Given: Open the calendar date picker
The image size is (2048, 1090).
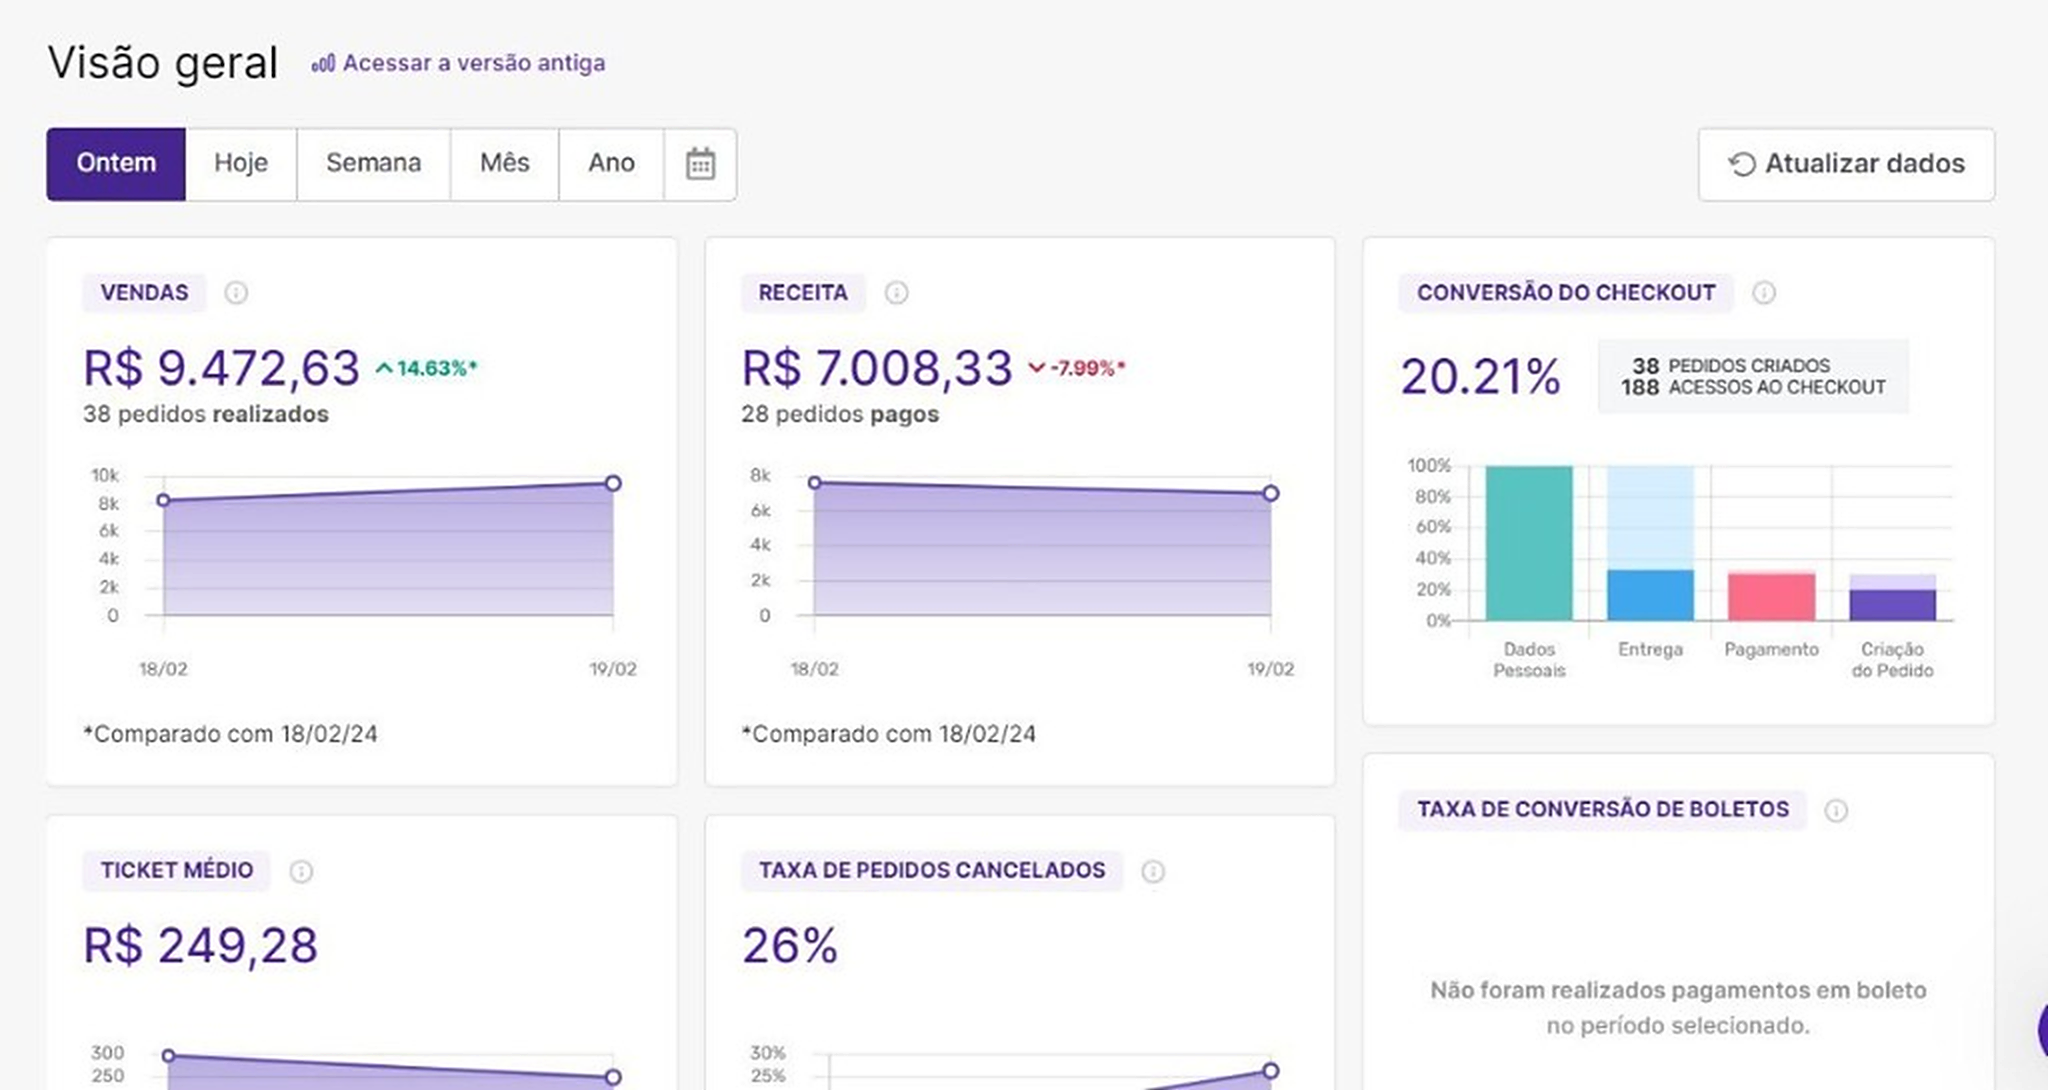Looking at the screenshot, I should point(700,164).
